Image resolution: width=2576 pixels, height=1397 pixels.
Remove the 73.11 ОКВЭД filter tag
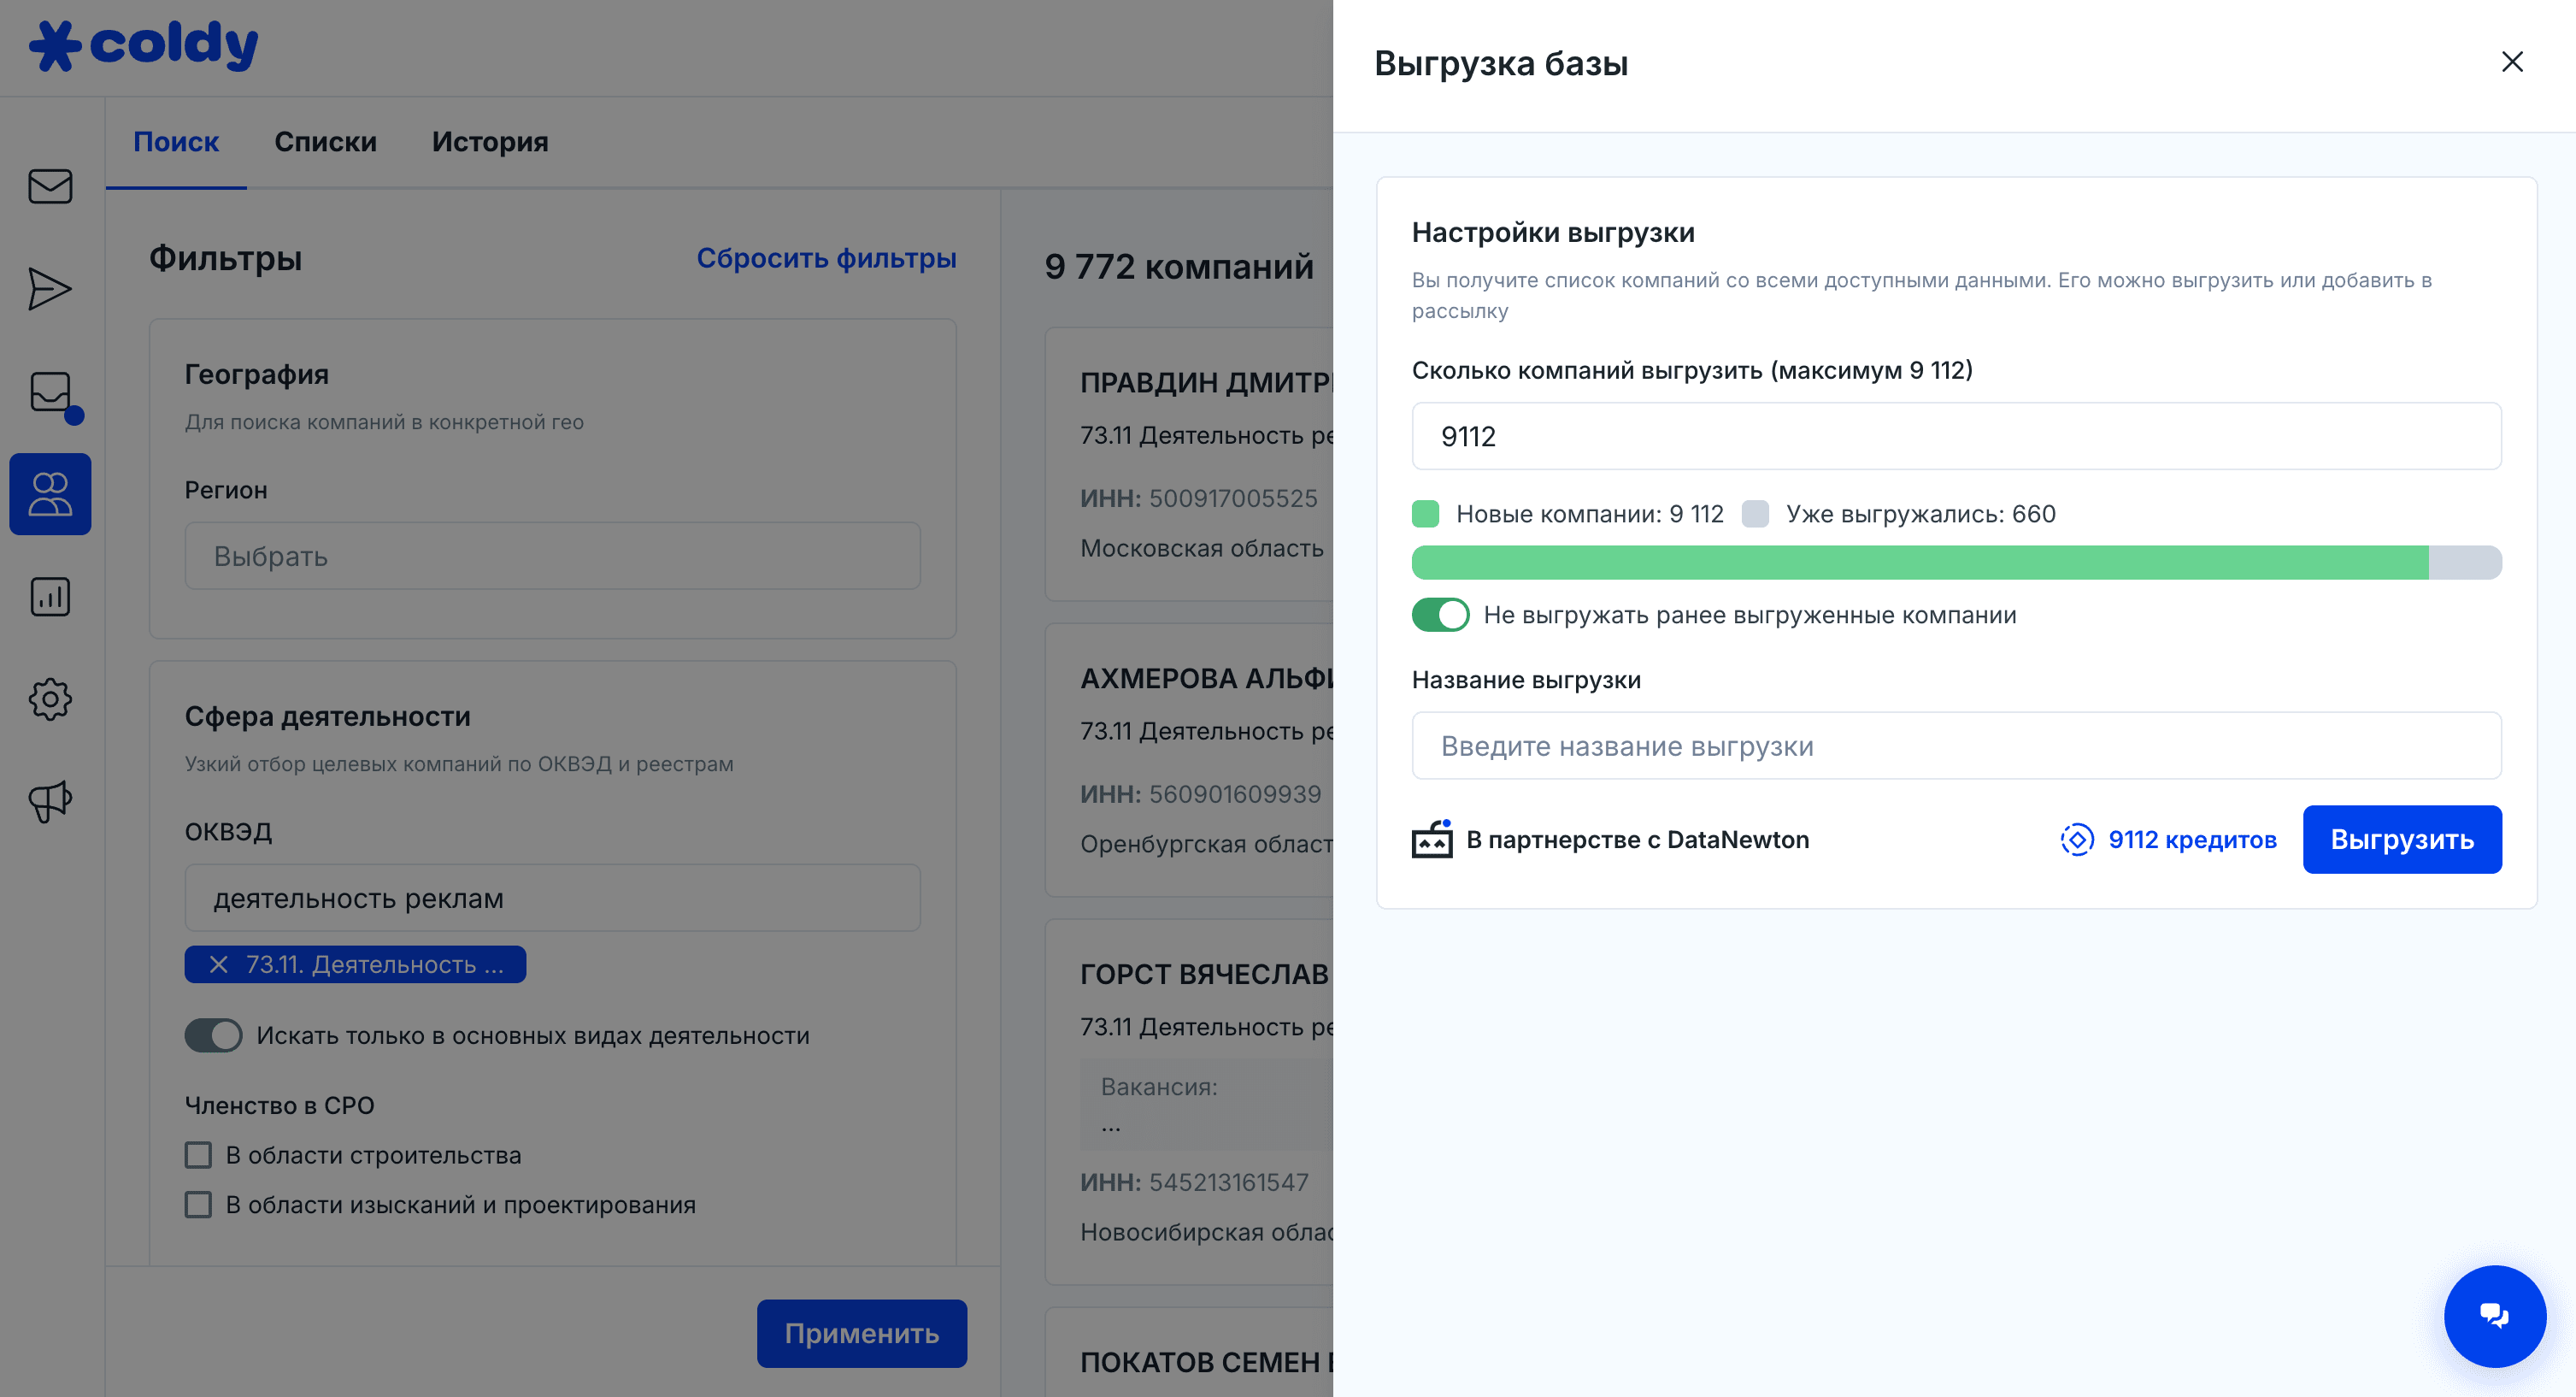(x=218, y=964)
